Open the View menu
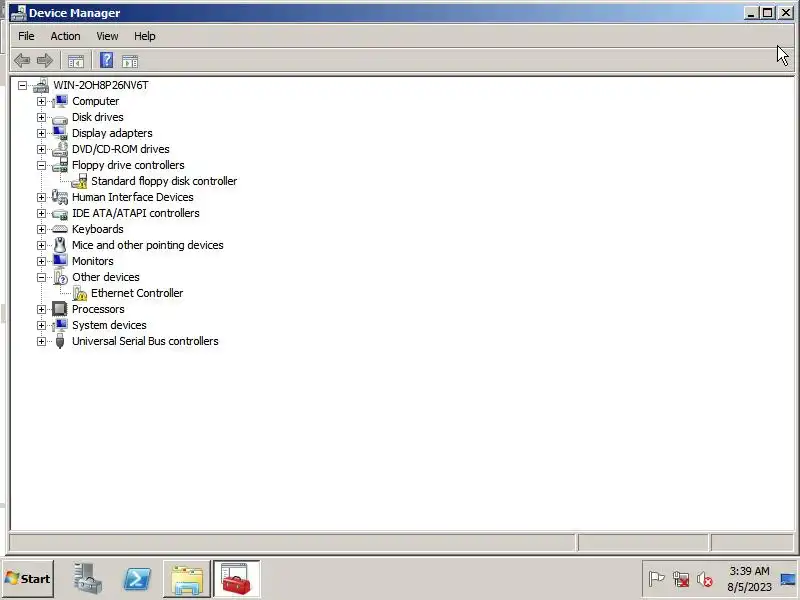The width and height of the screenshot is (800, 600). [107, 36]
